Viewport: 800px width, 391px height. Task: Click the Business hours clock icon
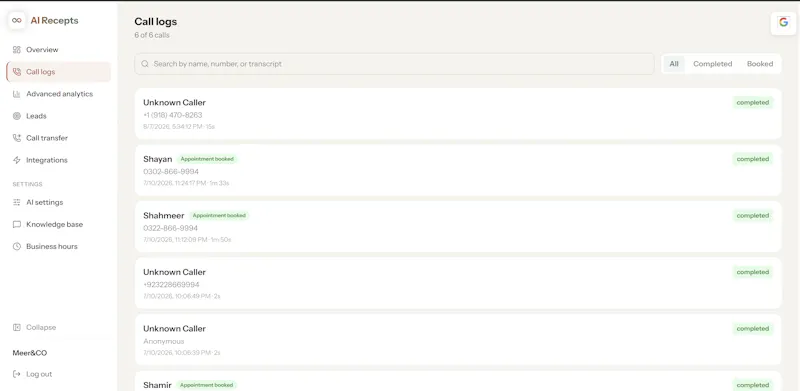pos(17,247)
